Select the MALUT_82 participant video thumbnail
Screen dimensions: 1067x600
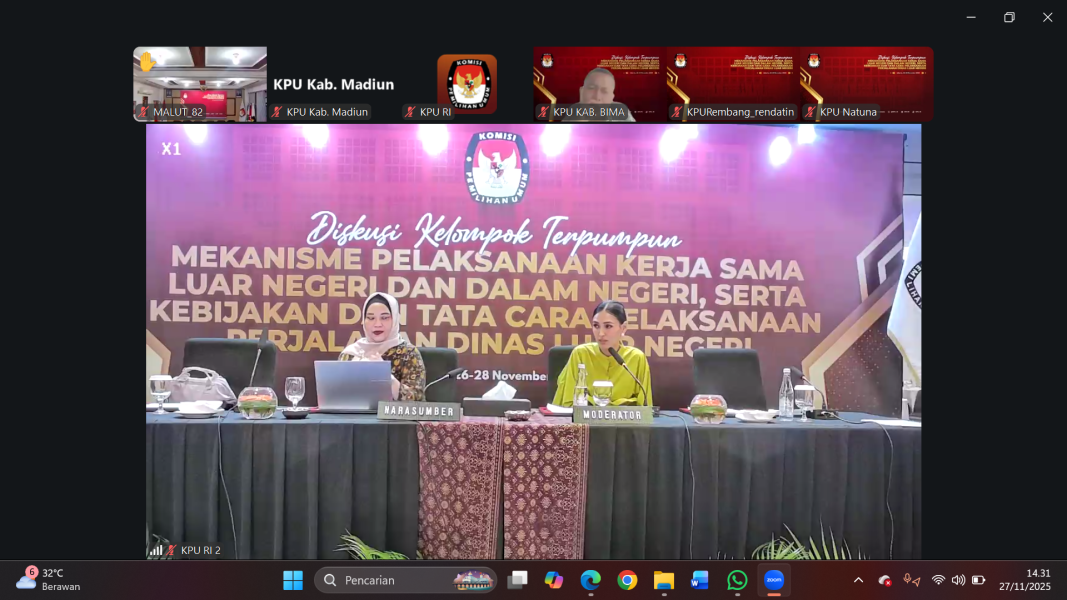[x=200, y=83]
